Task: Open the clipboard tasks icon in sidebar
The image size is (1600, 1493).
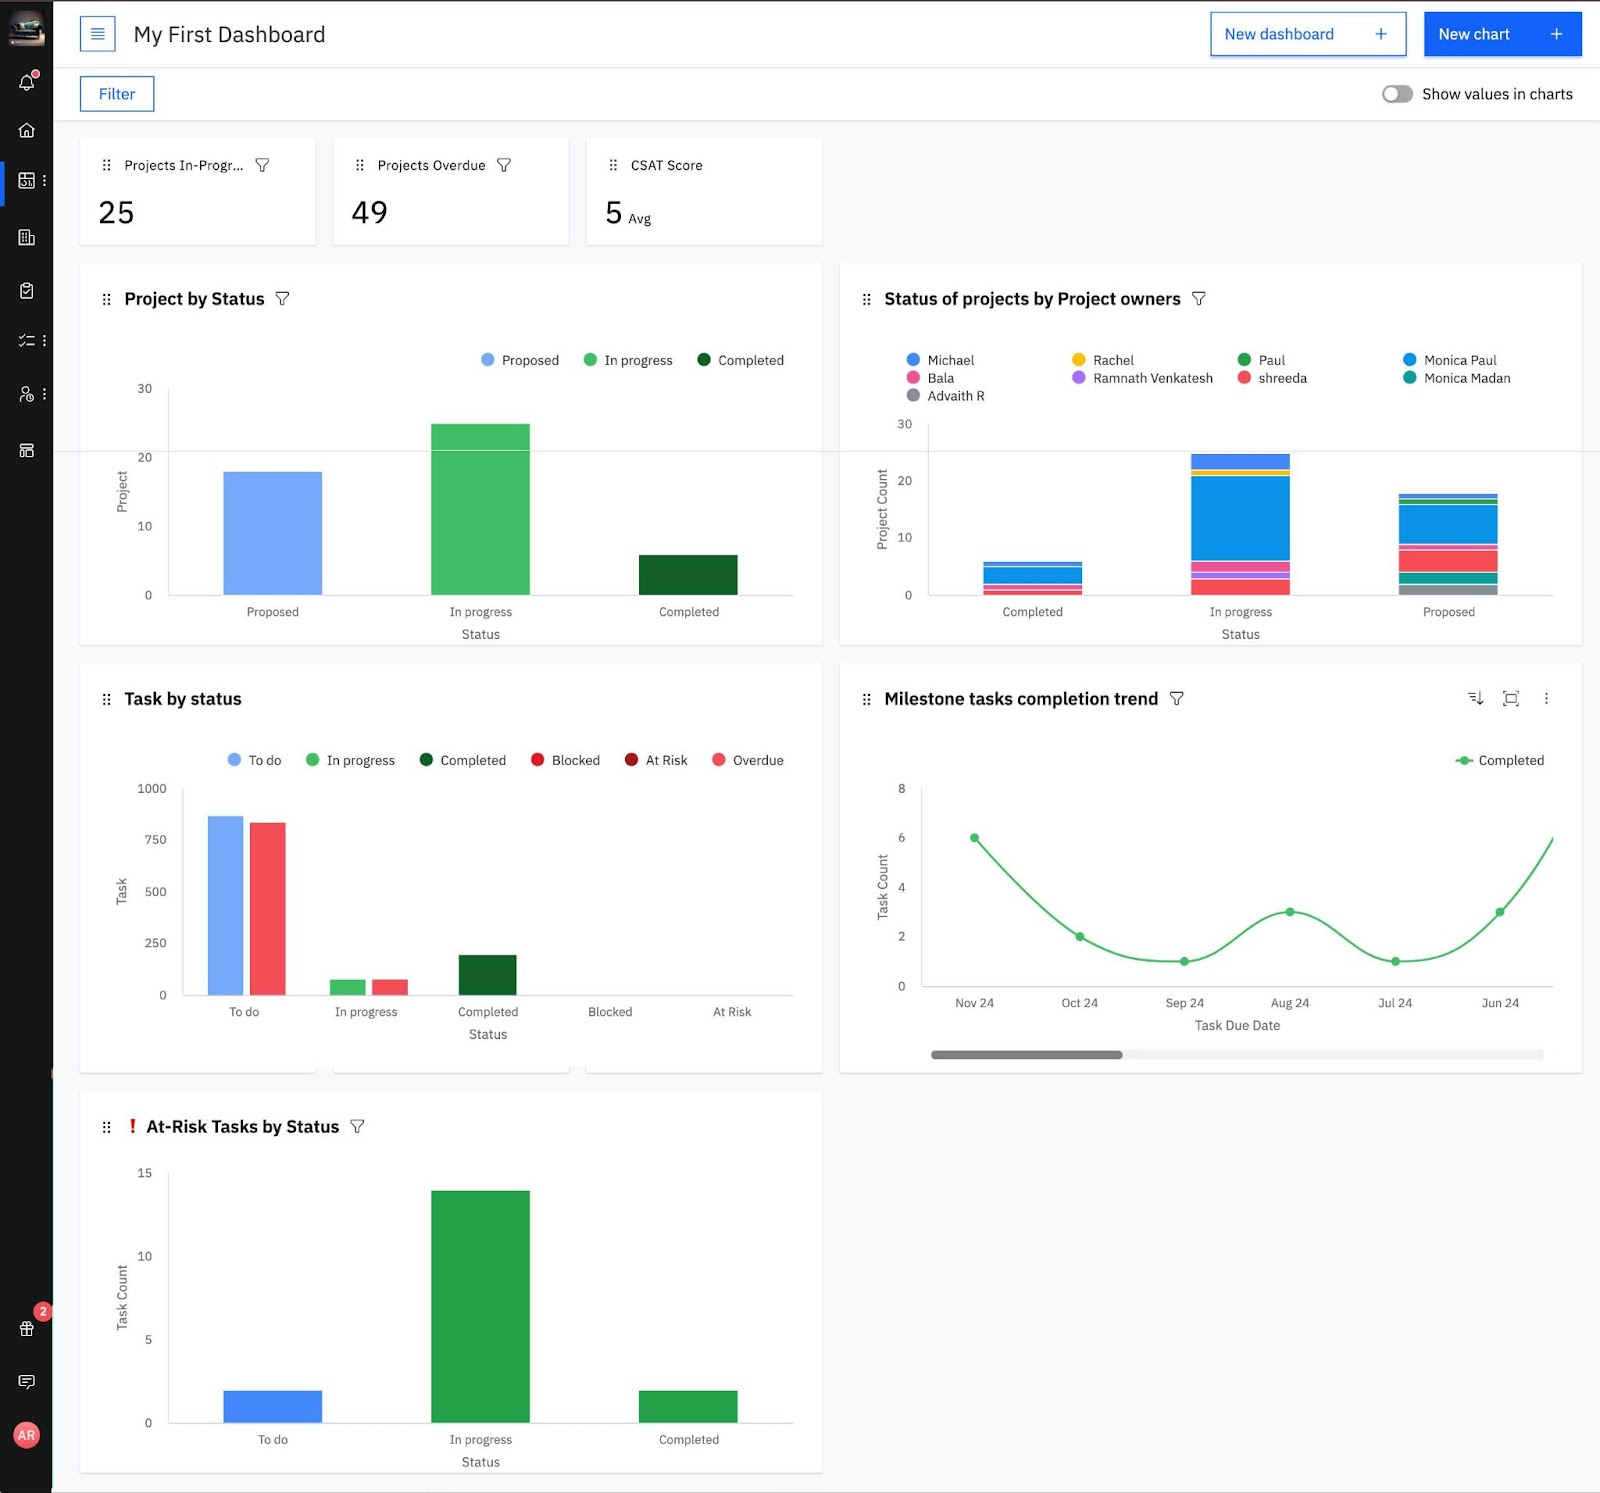Action: coord(27,290)
